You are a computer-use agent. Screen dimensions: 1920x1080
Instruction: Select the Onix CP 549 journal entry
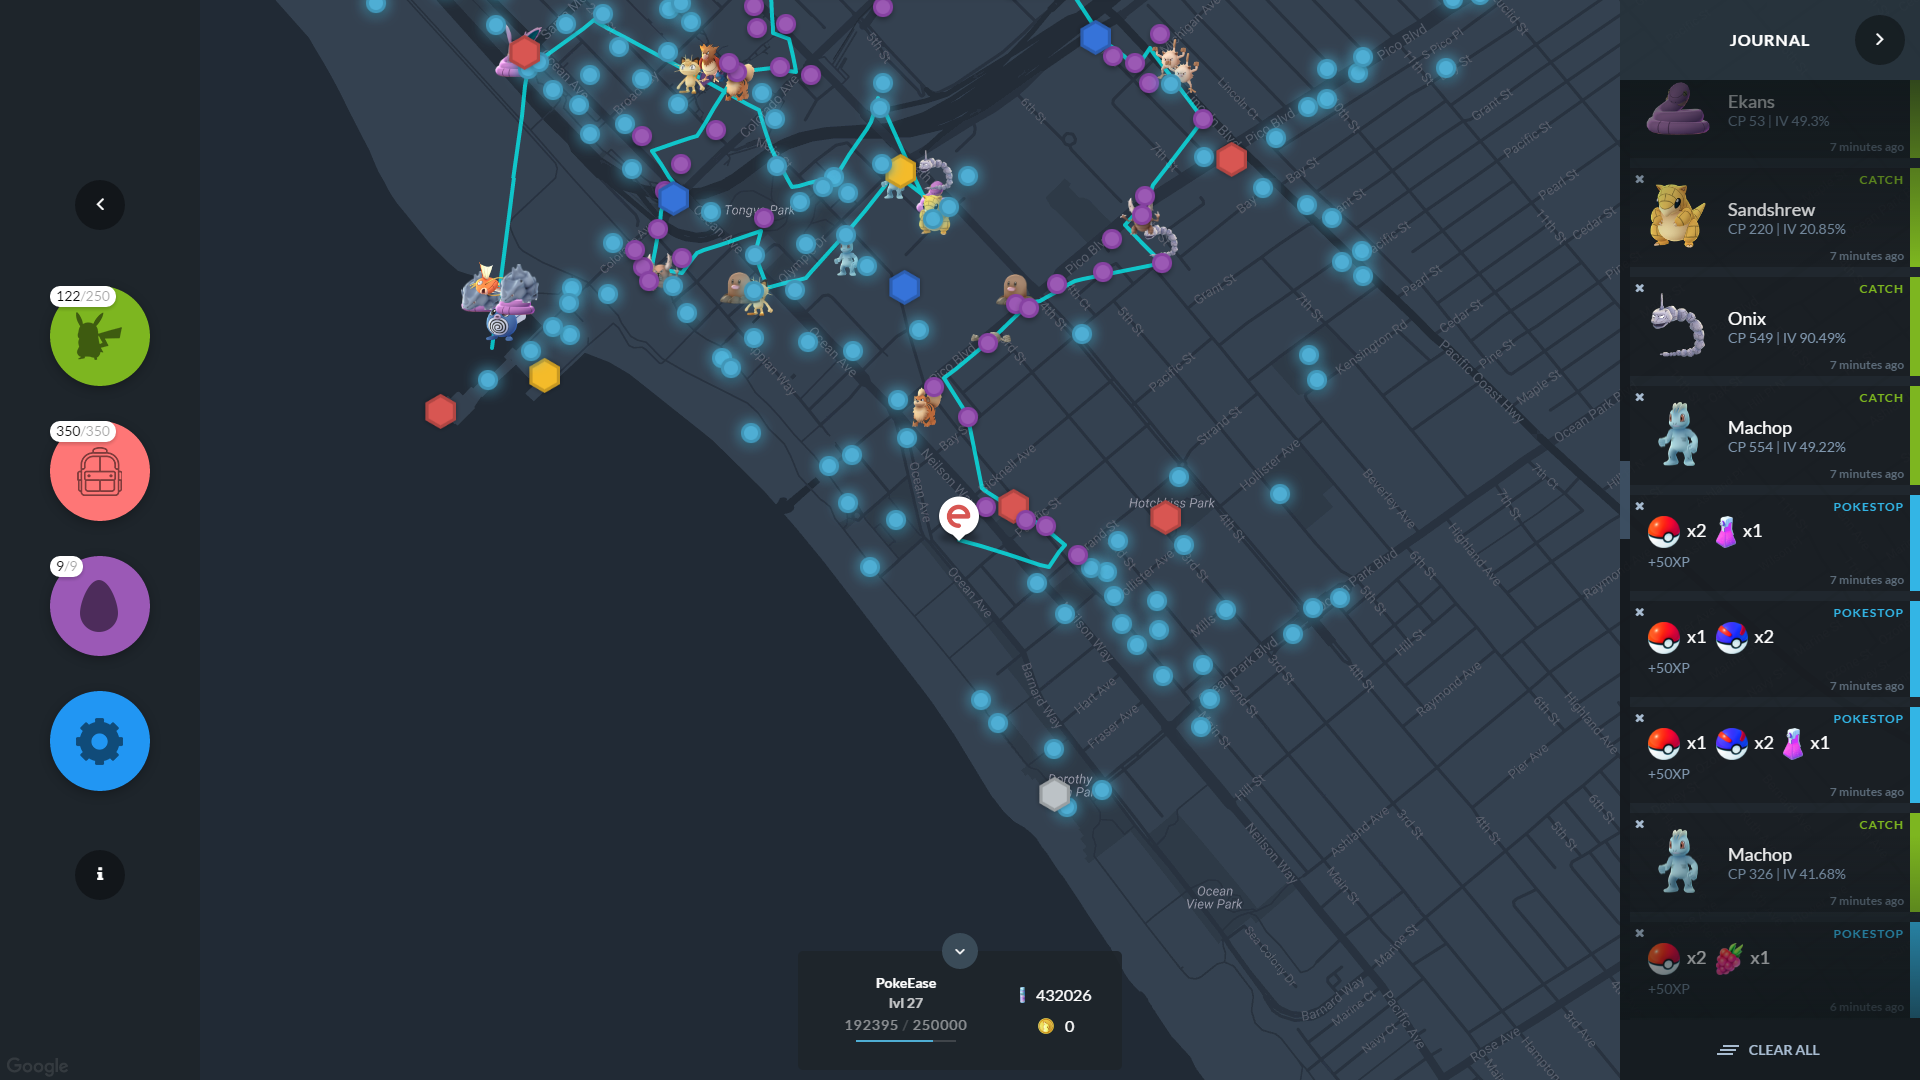pyautogui.click(x=1770, y=328)
